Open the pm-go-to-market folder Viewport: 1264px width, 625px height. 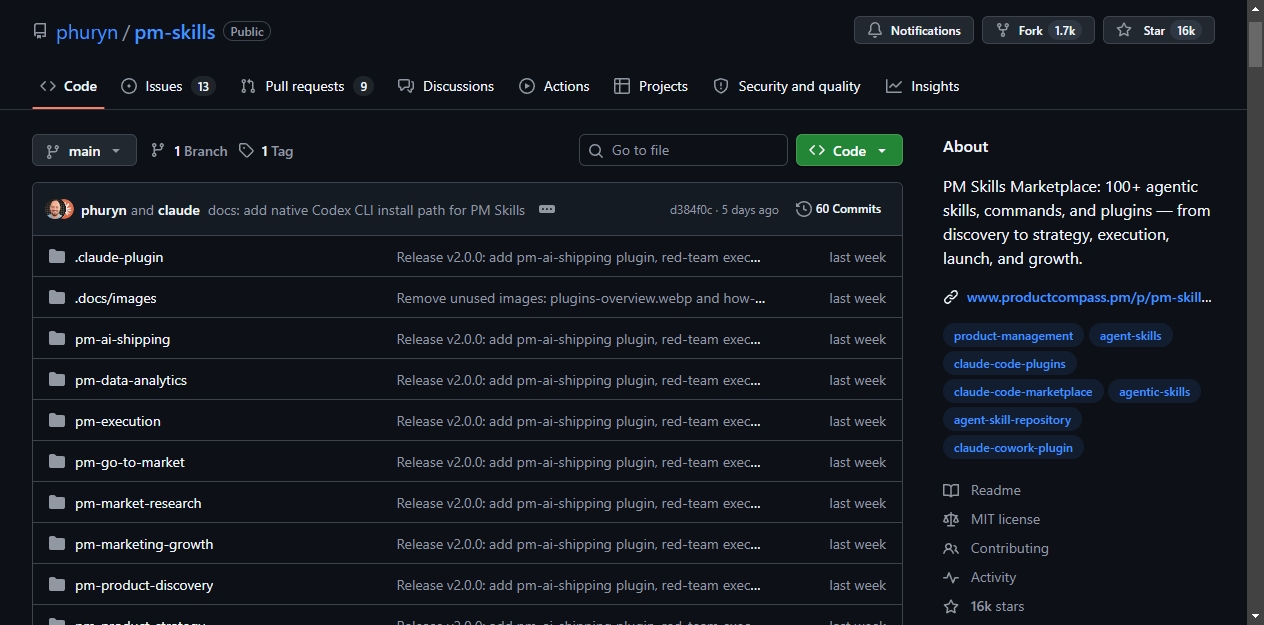click(130, 462)
